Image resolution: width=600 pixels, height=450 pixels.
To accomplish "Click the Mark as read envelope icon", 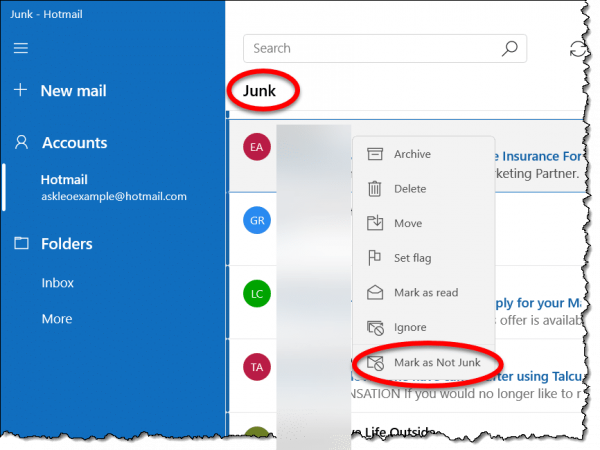I will [375, 292].
